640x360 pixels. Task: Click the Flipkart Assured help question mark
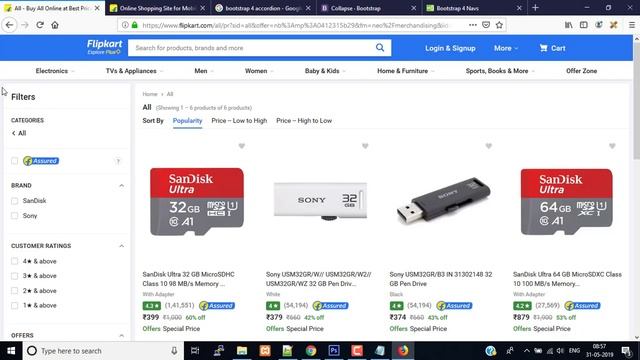pos(118,161)
